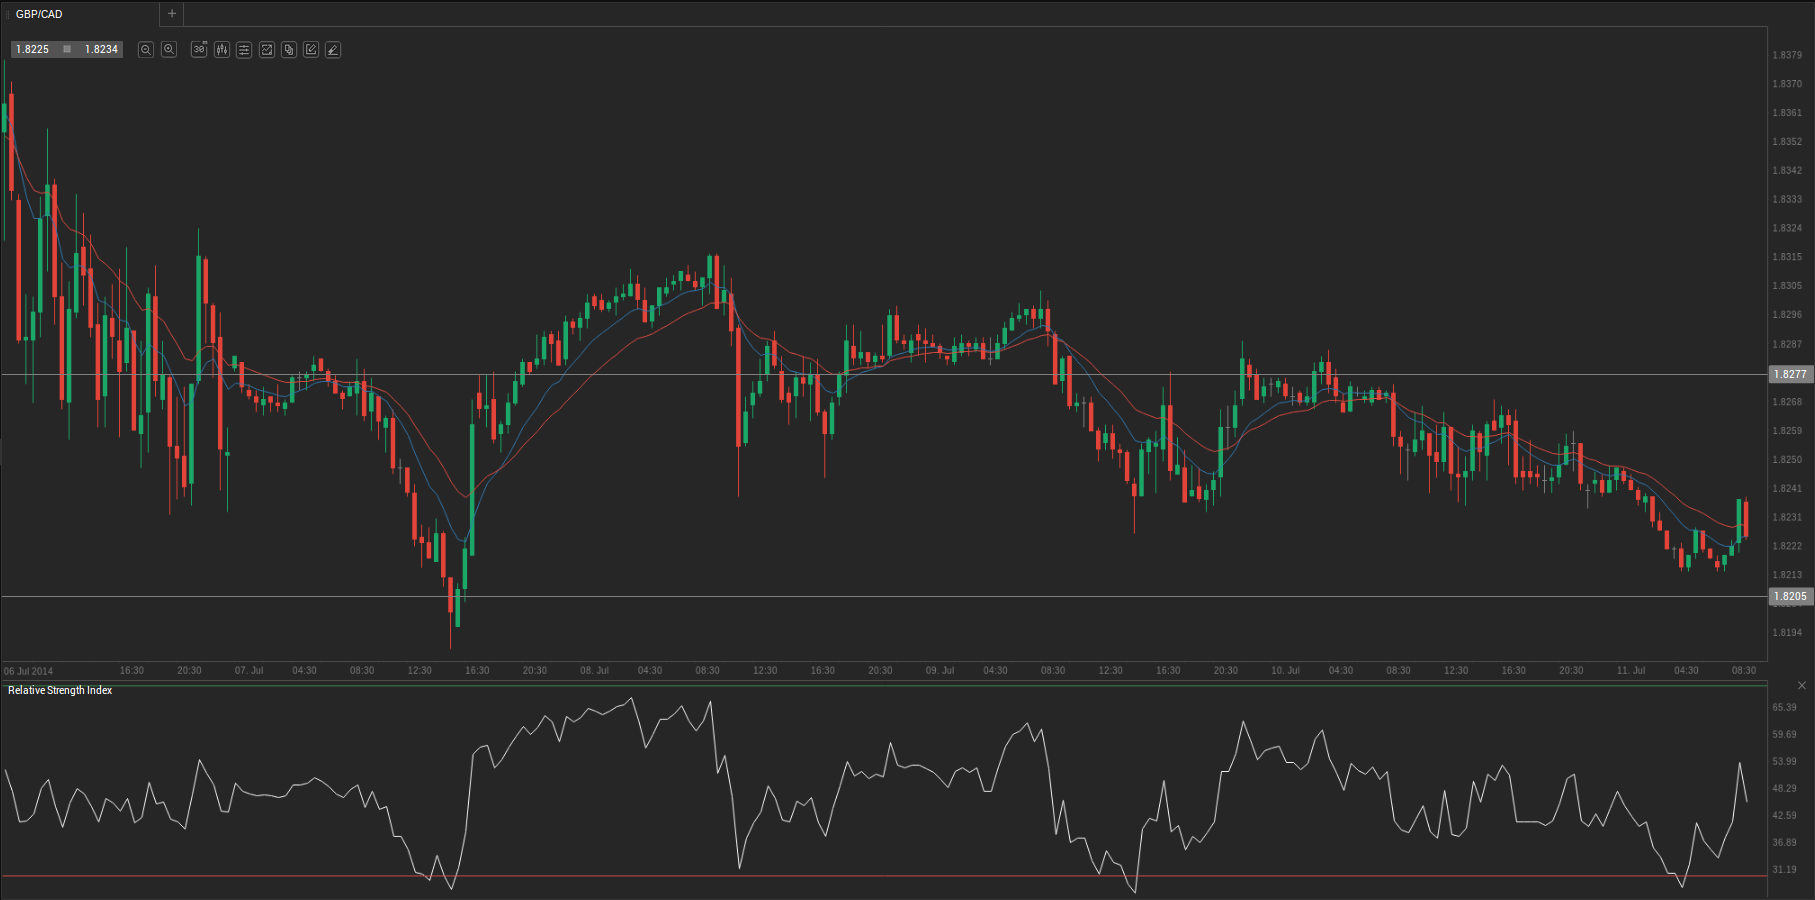Open the 30-minute timeframe selector
Viewport: 1815px width, 900px height.
click(199, 49)
